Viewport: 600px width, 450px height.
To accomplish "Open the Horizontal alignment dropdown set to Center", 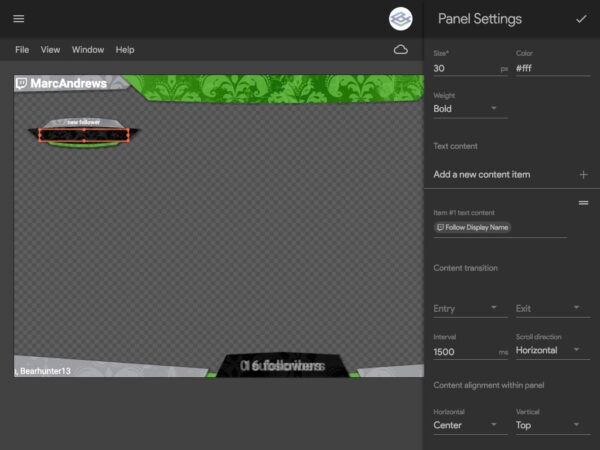I will point(470,425).
